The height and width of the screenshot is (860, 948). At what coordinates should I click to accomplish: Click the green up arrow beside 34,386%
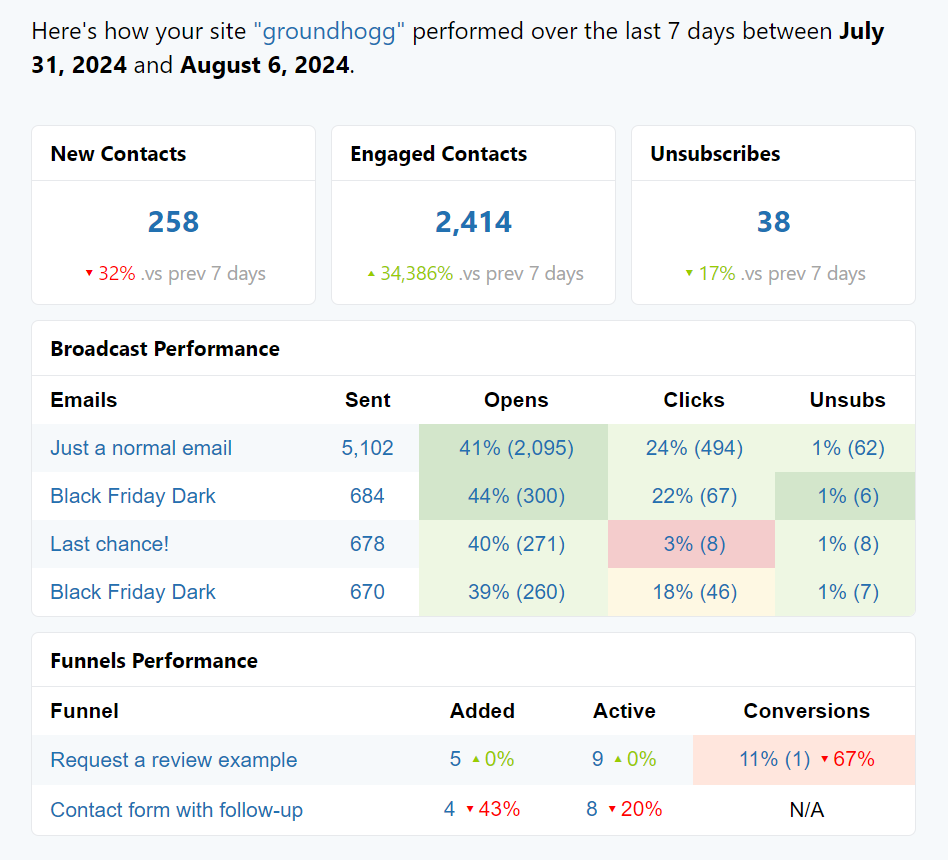371,274
